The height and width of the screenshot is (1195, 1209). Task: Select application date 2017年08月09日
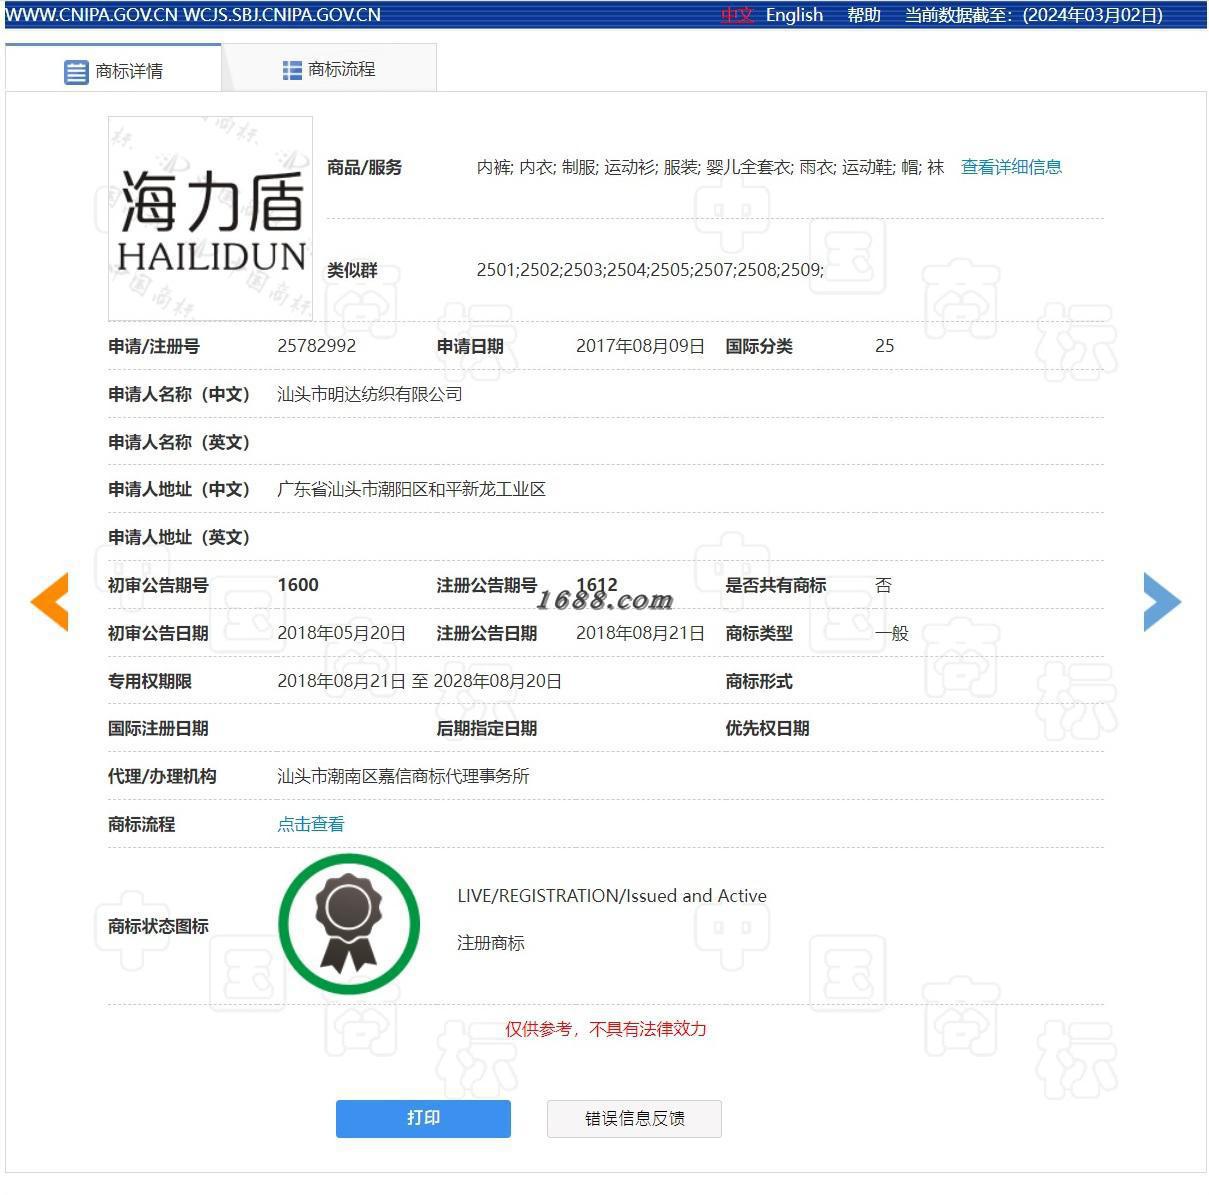click(x=640, y=346)
